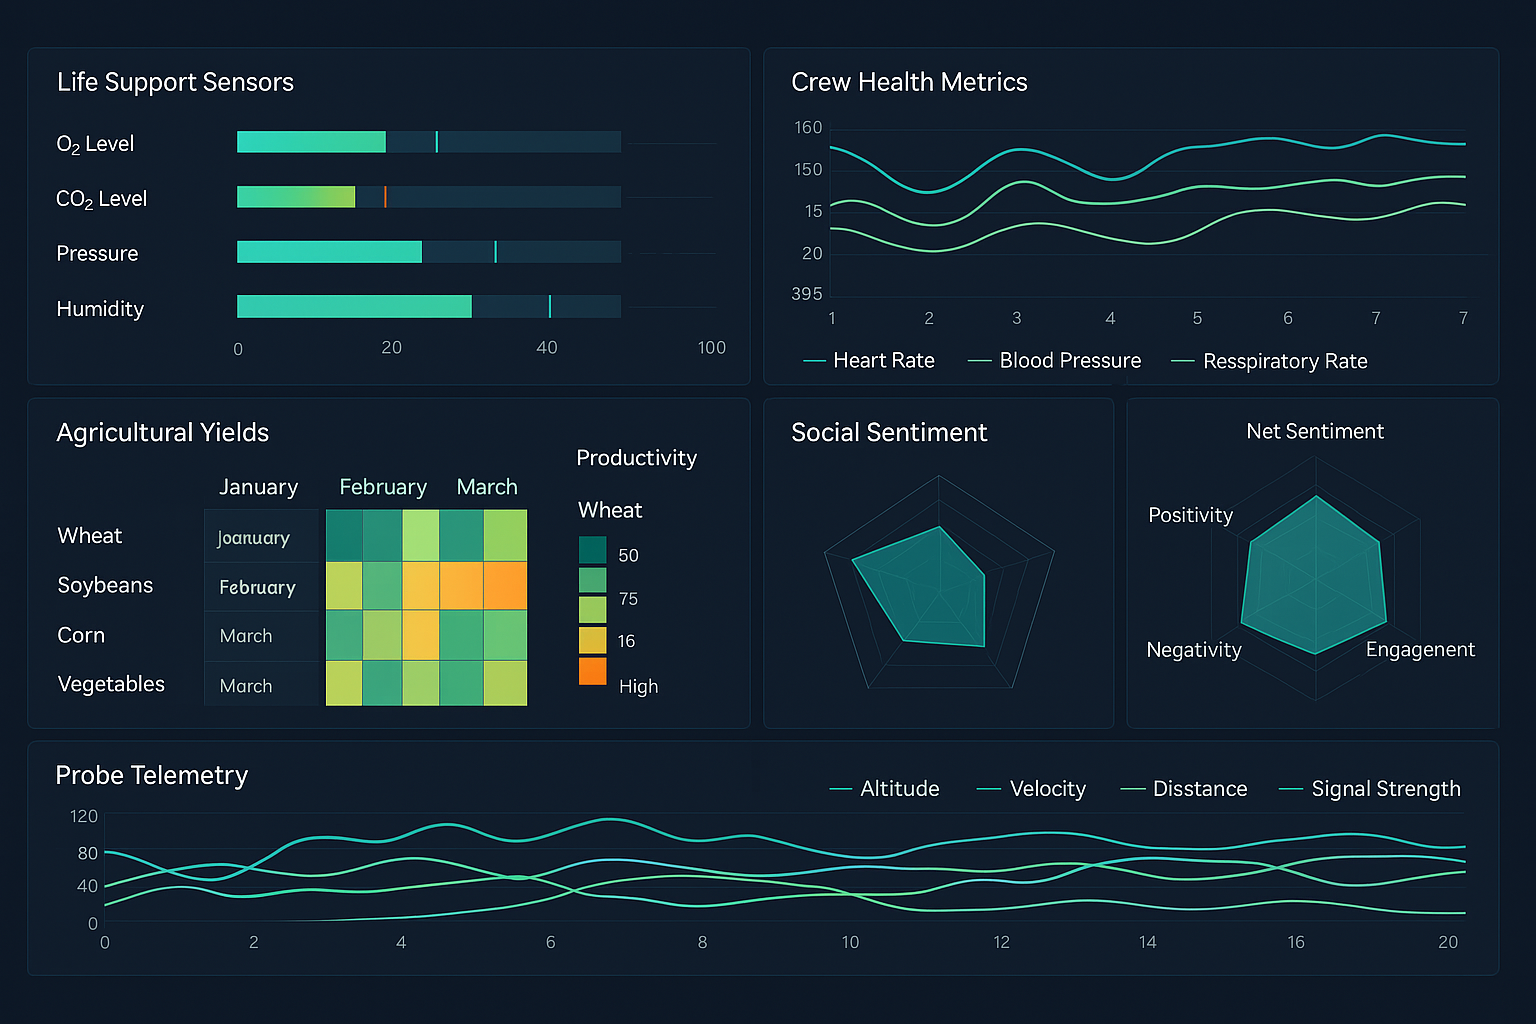Screen dimensions: 1536x1024
Task: Click the orange Soybeans heatmap cell
Action: point(505,586)
